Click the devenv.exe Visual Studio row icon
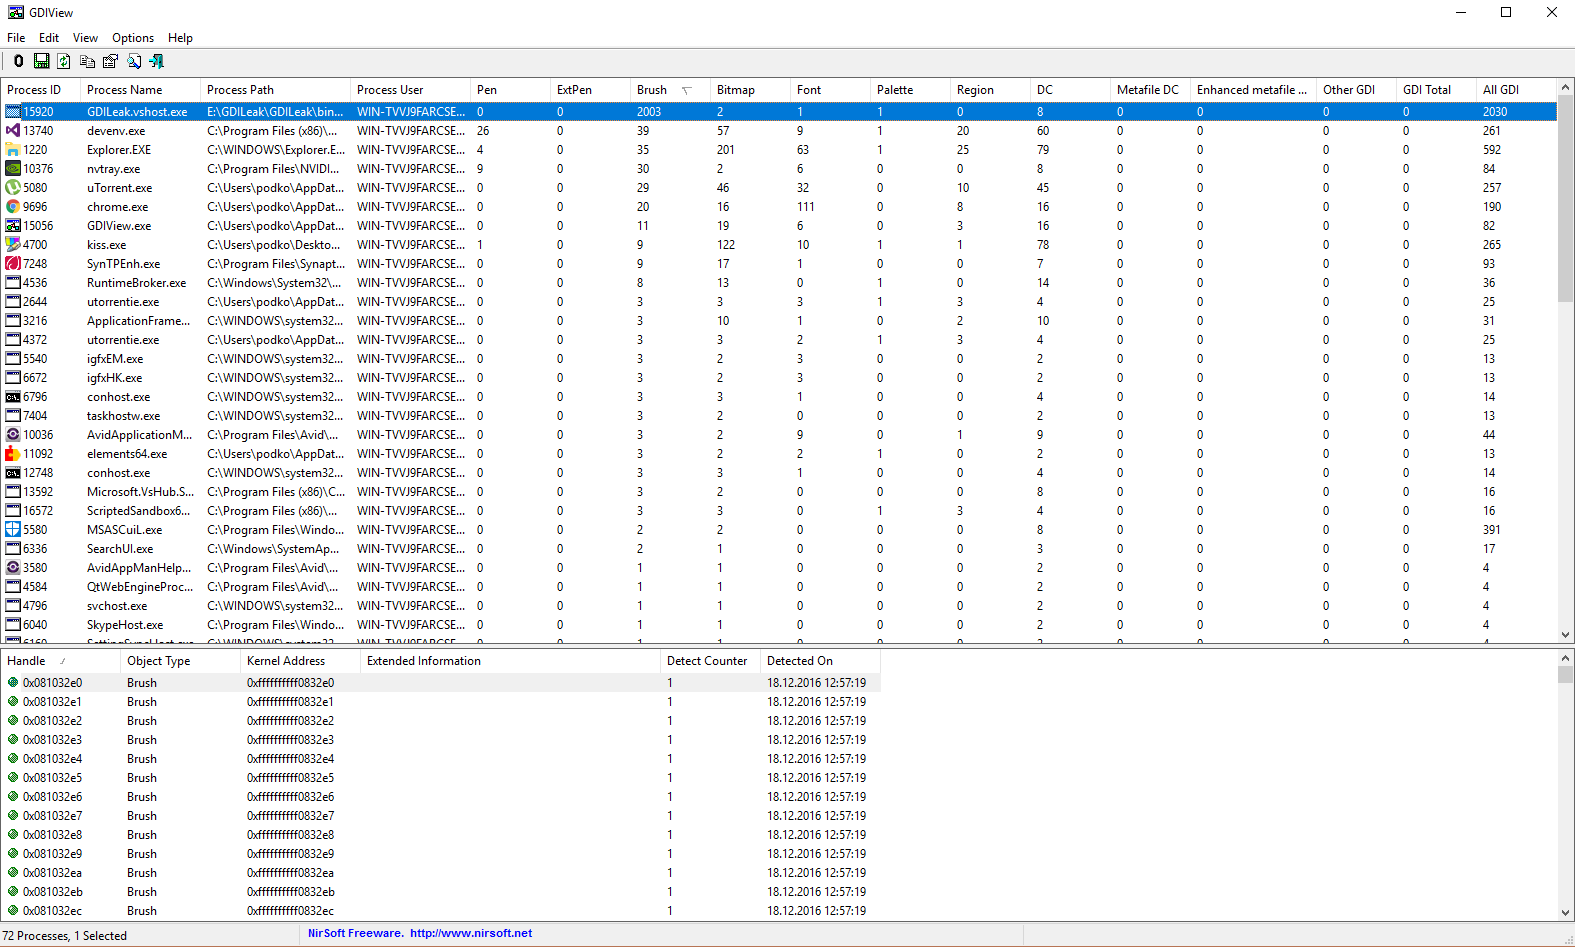This screenshot has width=1575, height=947. tap(13, 131)
